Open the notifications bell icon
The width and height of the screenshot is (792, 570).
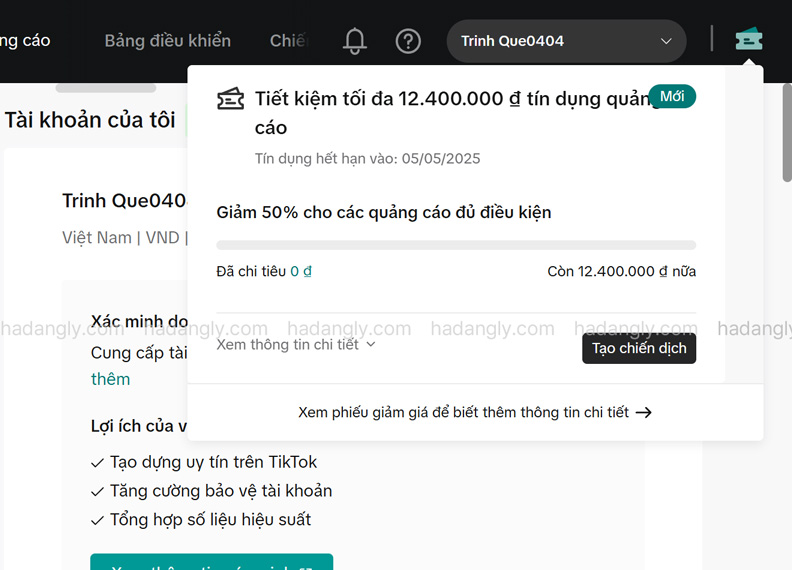tap(354, 41)
